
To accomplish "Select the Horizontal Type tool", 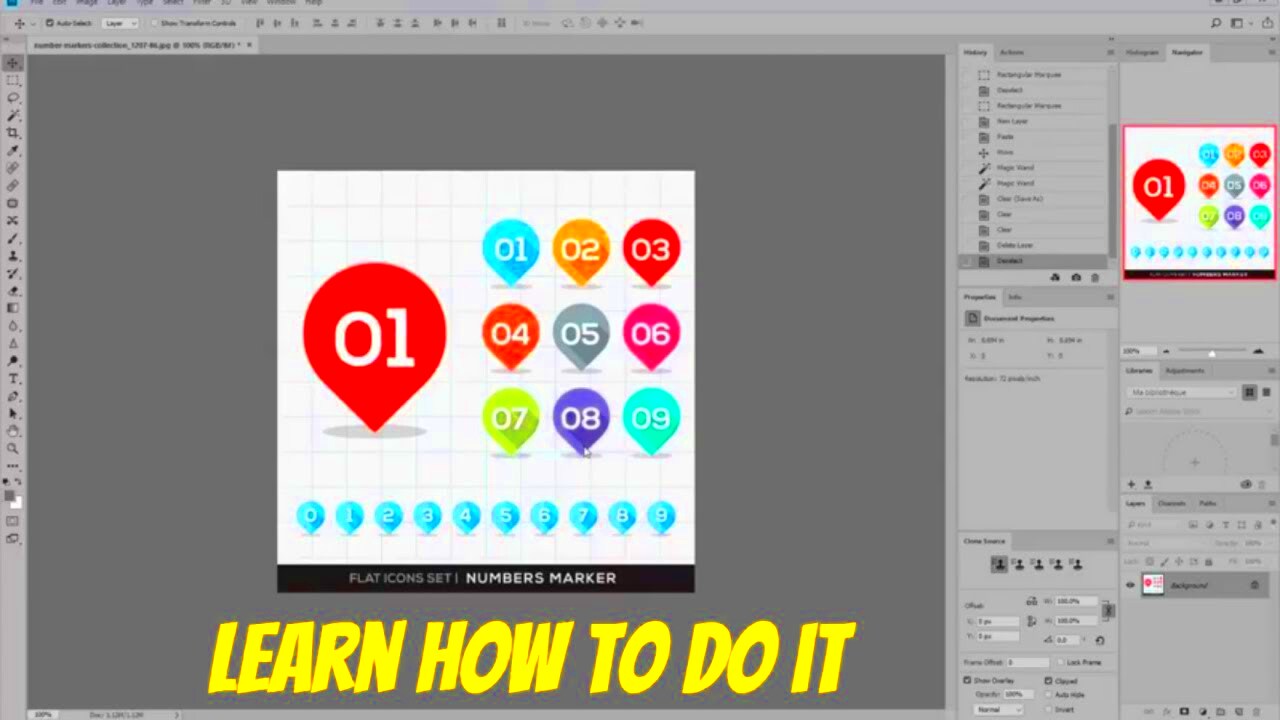I will [x=13, y=378].
